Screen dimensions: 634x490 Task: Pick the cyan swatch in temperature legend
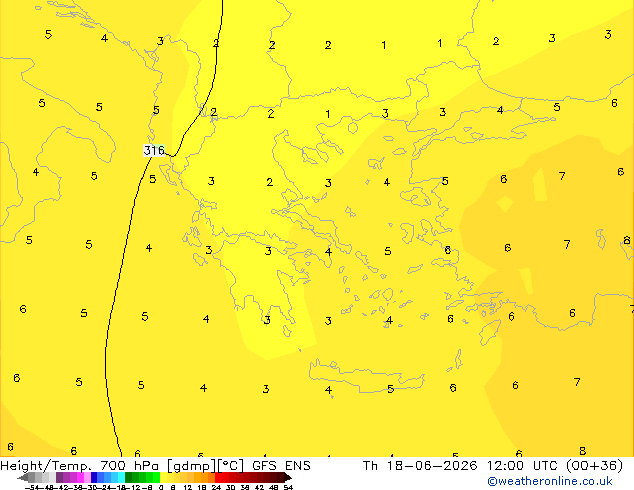pyautogui.click(x=121, y=477)
